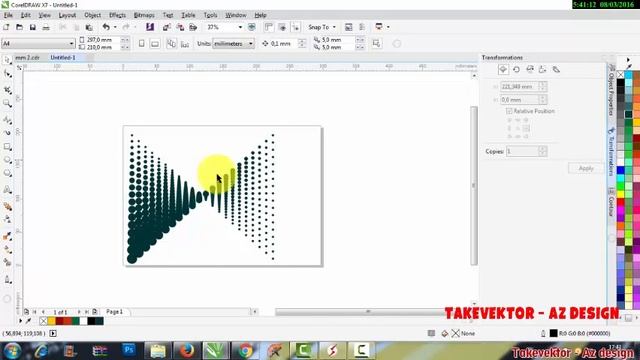The image size is (640, 360).
Task: Select the Polygon tool
Action: 7,174
